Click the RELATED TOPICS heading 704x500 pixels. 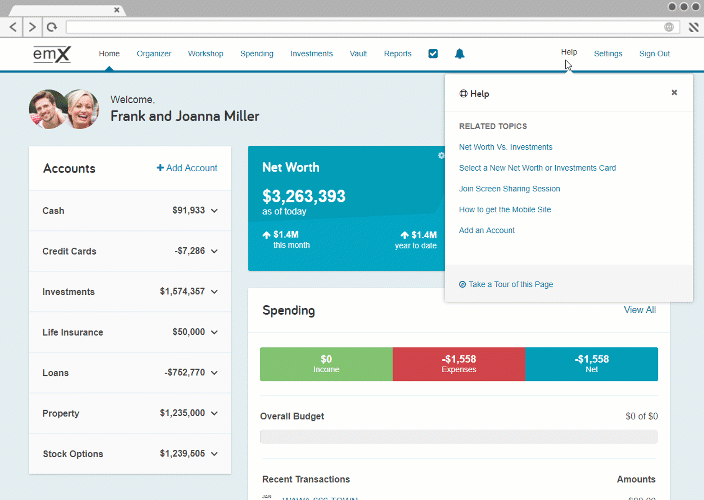click(x=493, y=126)
